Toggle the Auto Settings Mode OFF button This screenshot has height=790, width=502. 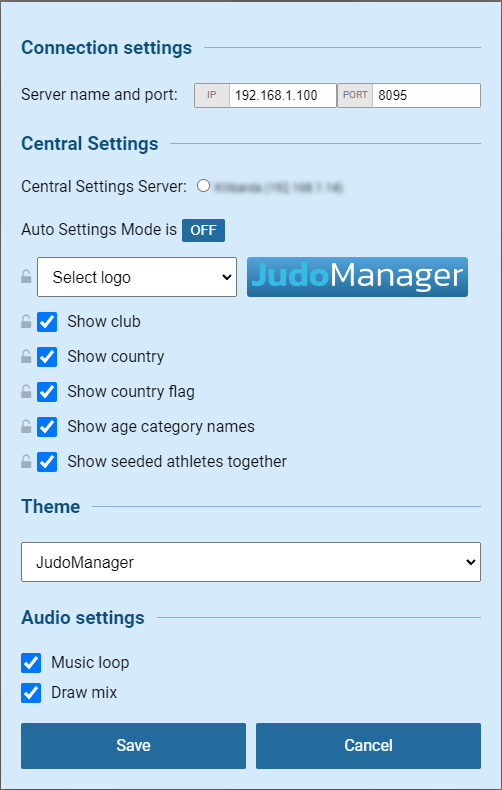pyautogui.click(x=204, y=230)
